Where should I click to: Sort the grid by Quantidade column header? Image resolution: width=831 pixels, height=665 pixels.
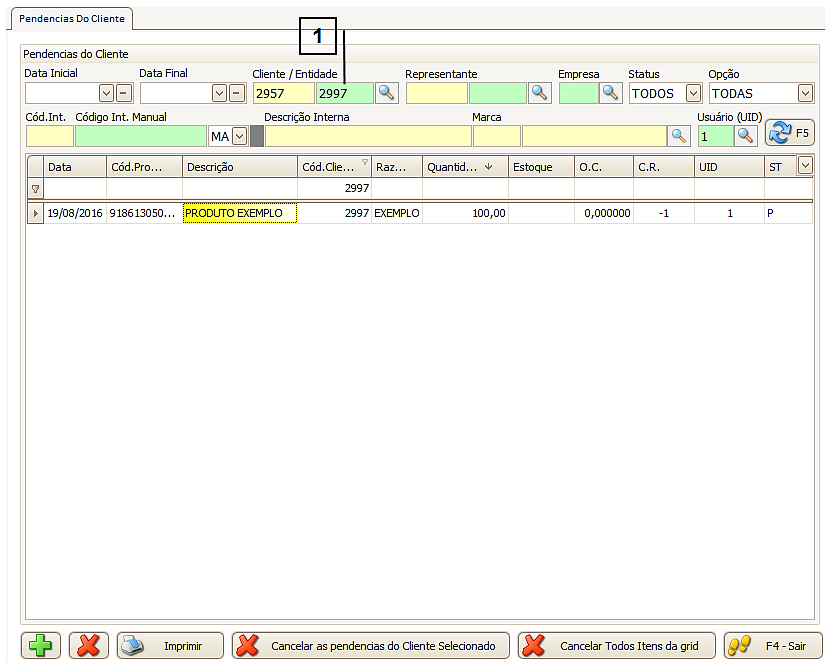coord(465,167)
